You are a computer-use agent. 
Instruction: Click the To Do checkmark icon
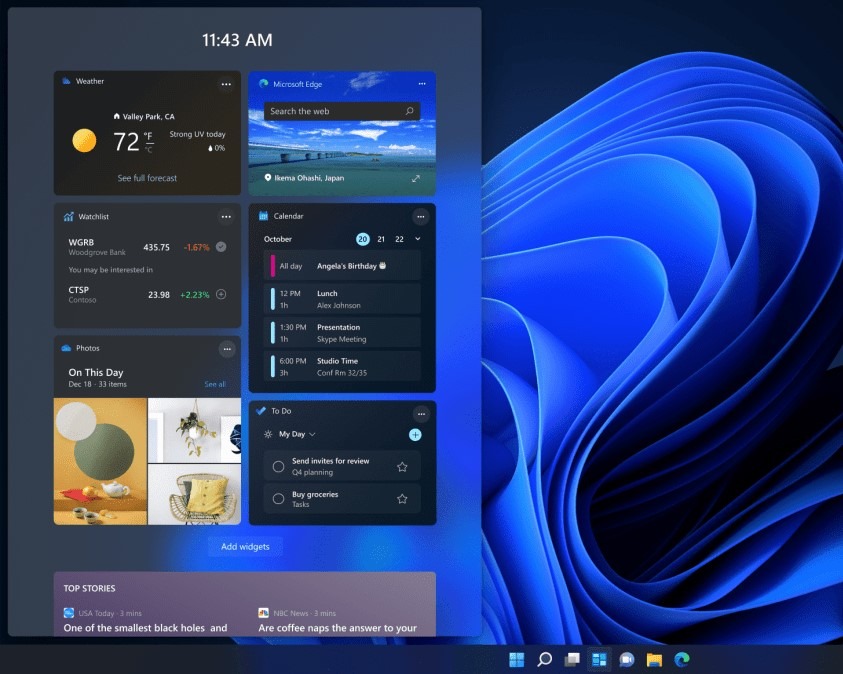click(x=261, y=411)
